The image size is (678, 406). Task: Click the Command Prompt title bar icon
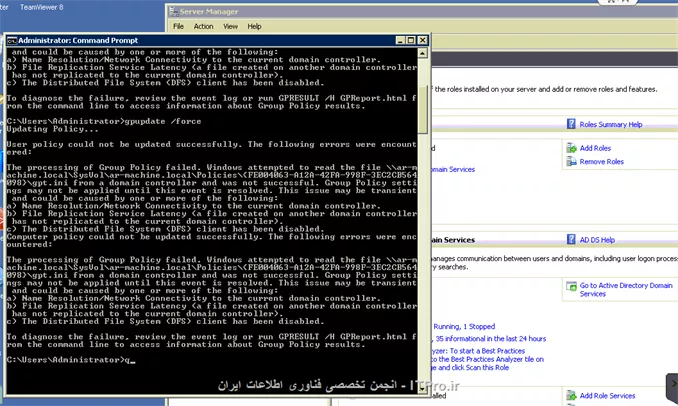[12, 41]
